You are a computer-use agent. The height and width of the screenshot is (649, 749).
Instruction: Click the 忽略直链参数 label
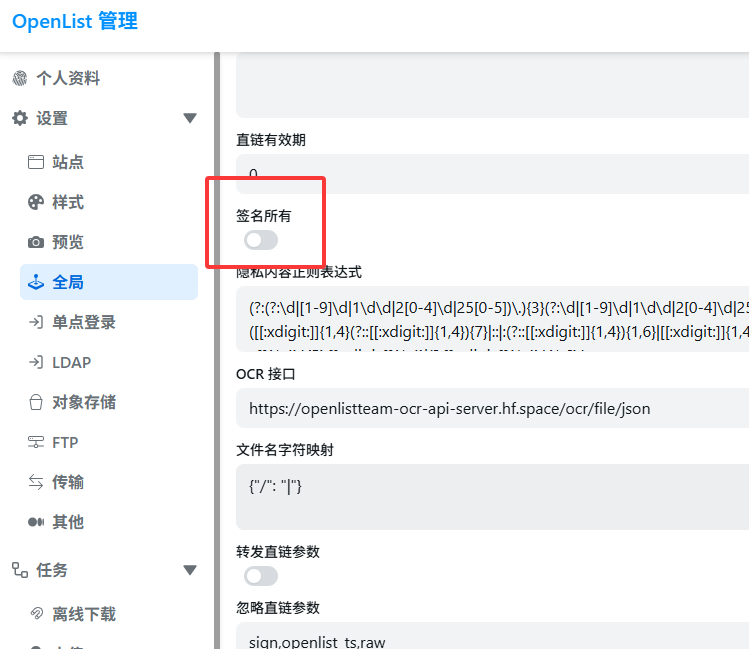(x=278, y=608)
